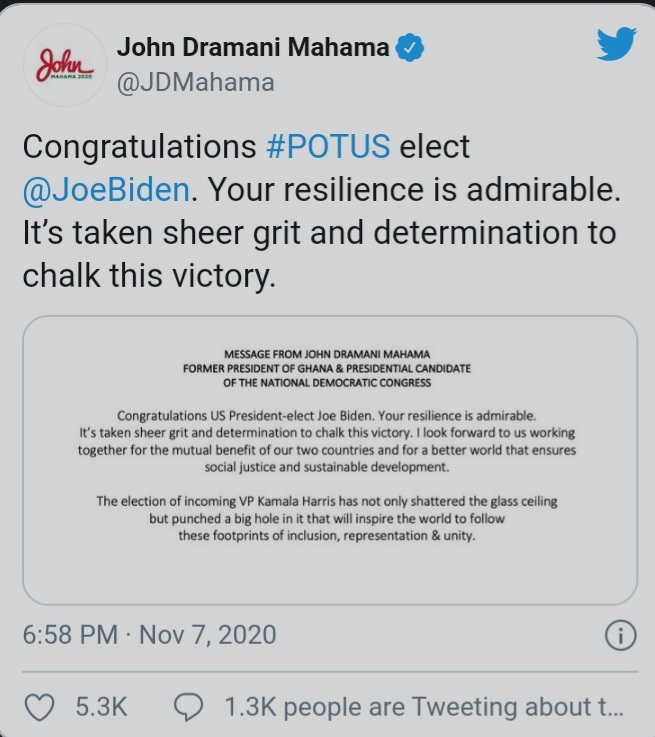The image size is (655, 737).
Task: Click the reply speech bubble icon
Action: pos(188,707)
